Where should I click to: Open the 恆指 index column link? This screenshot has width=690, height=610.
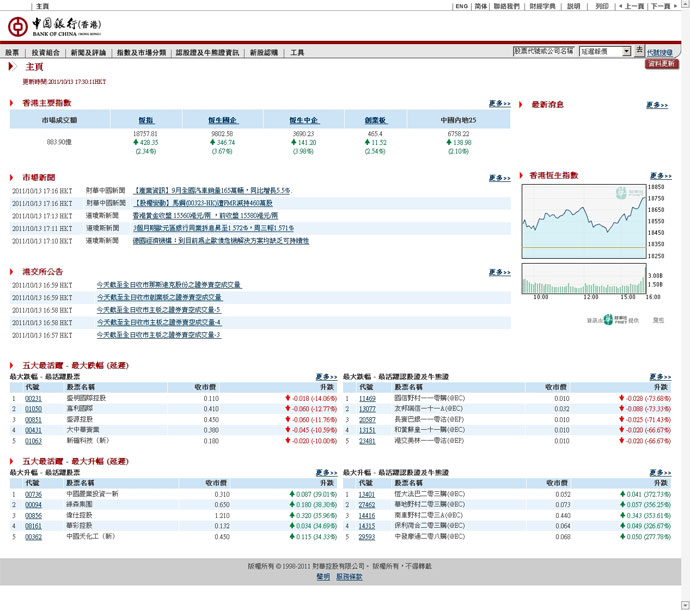[146, 120]
